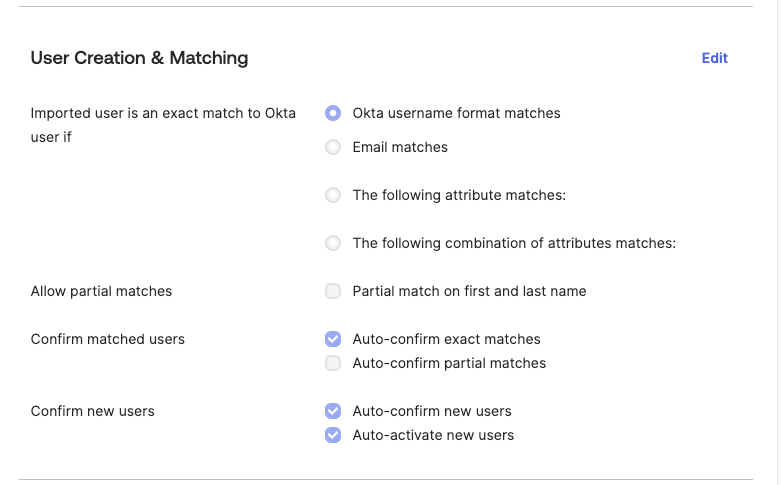Image resolution: width=781 pixels, height=485 pixels.
Task: Click the 'Confirm matched users' row label
Action: coord(108,339)
